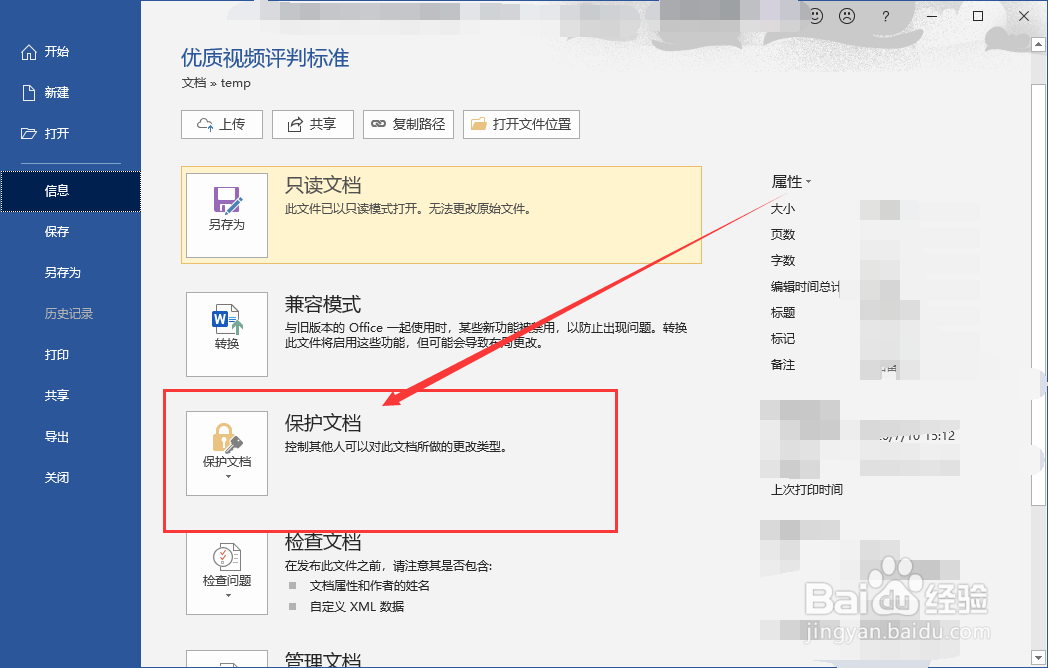
Task: Switch to the 打印 menu item
Action: (57, 354)
